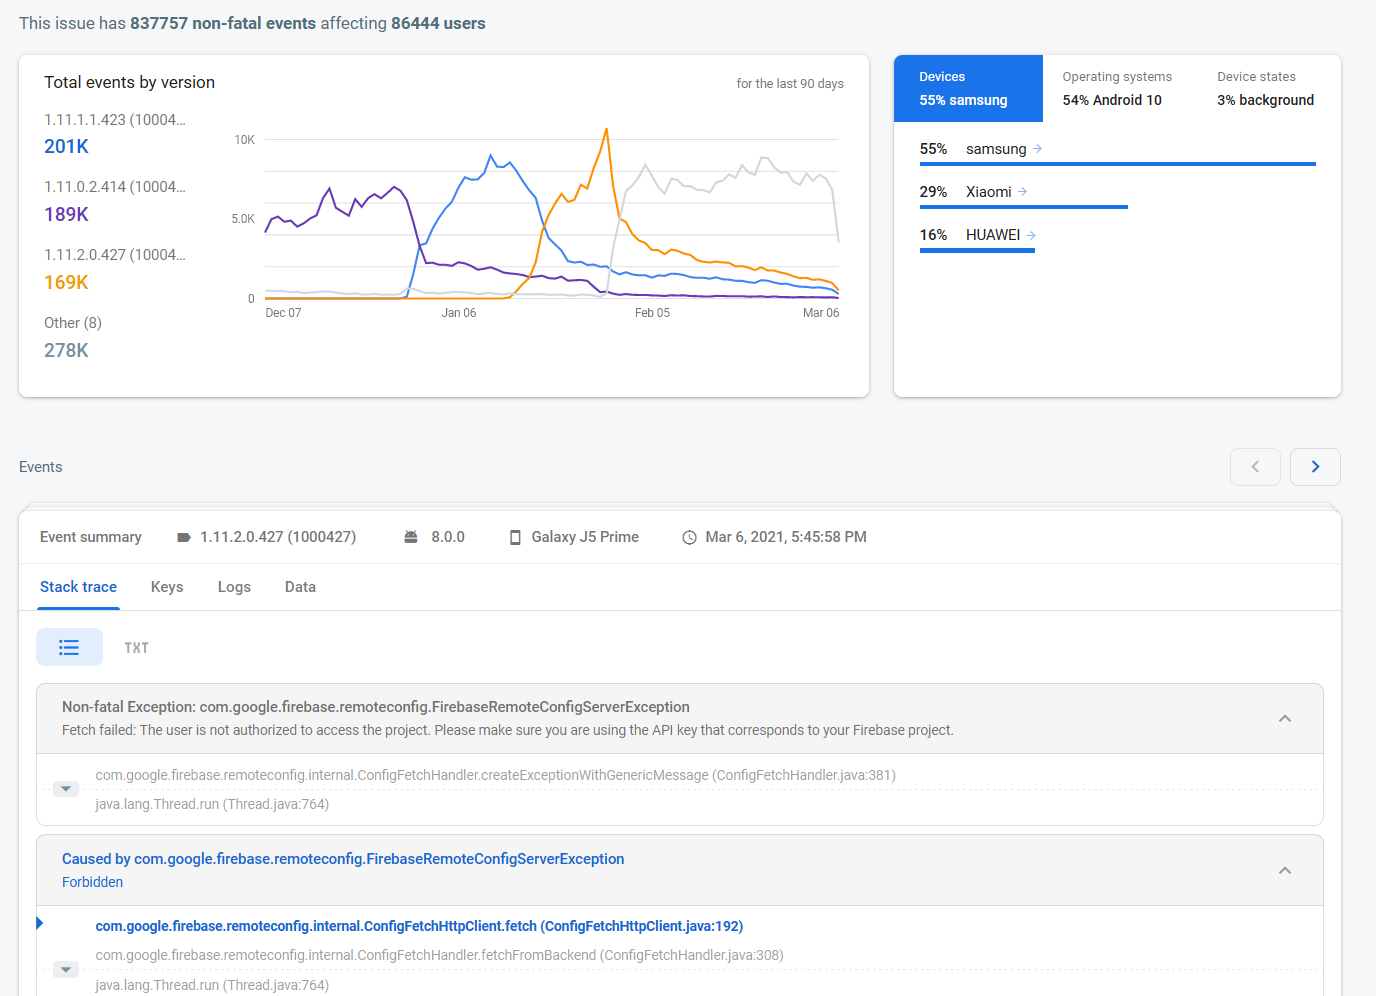1376x996 pixels.
Task: Open the Logs tab
Action: coord(234,587)
